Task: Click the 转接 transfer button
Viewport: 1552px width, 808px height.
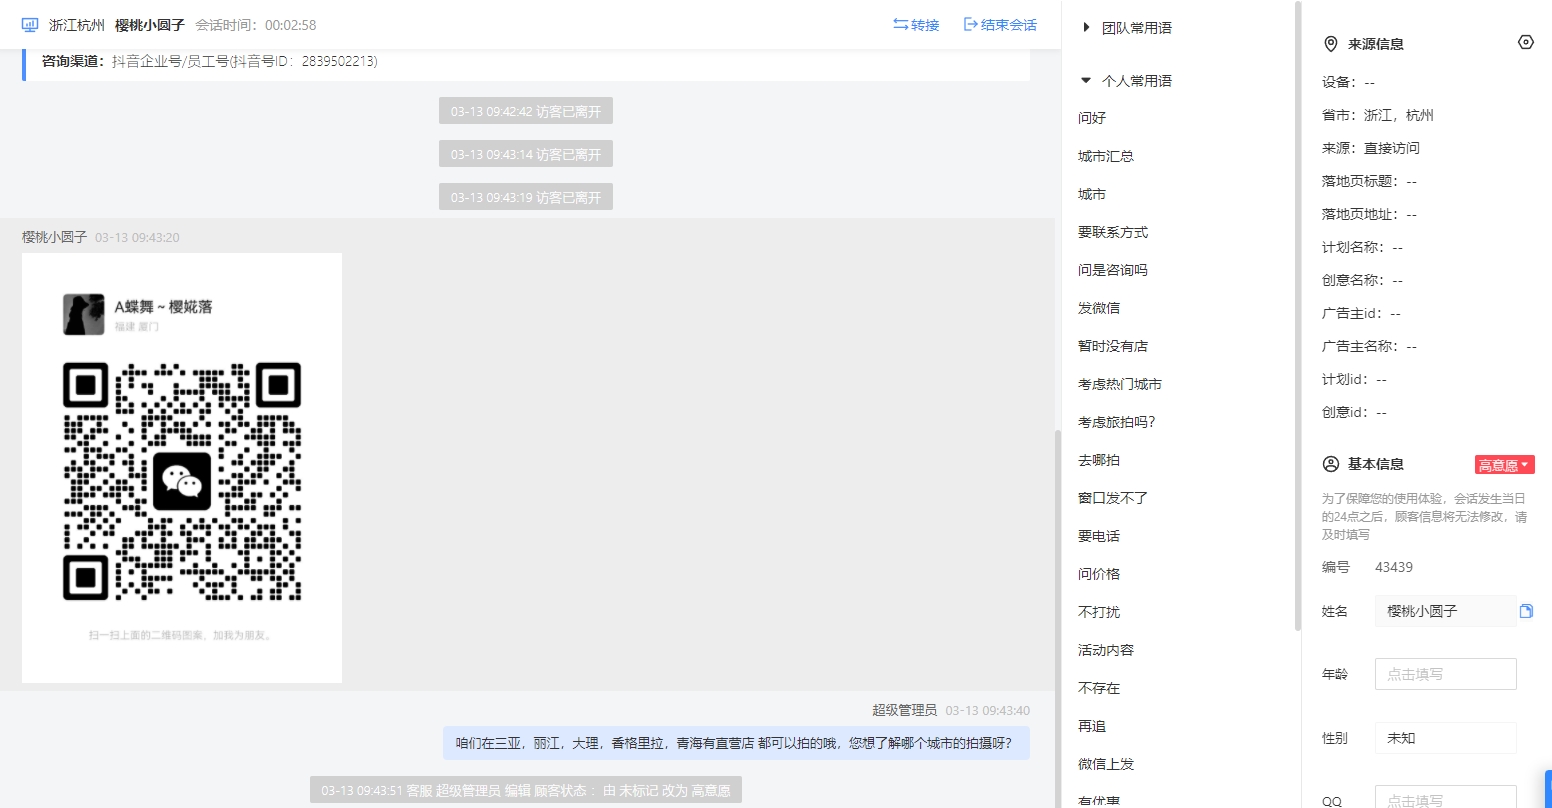Action: coord(916,25)
